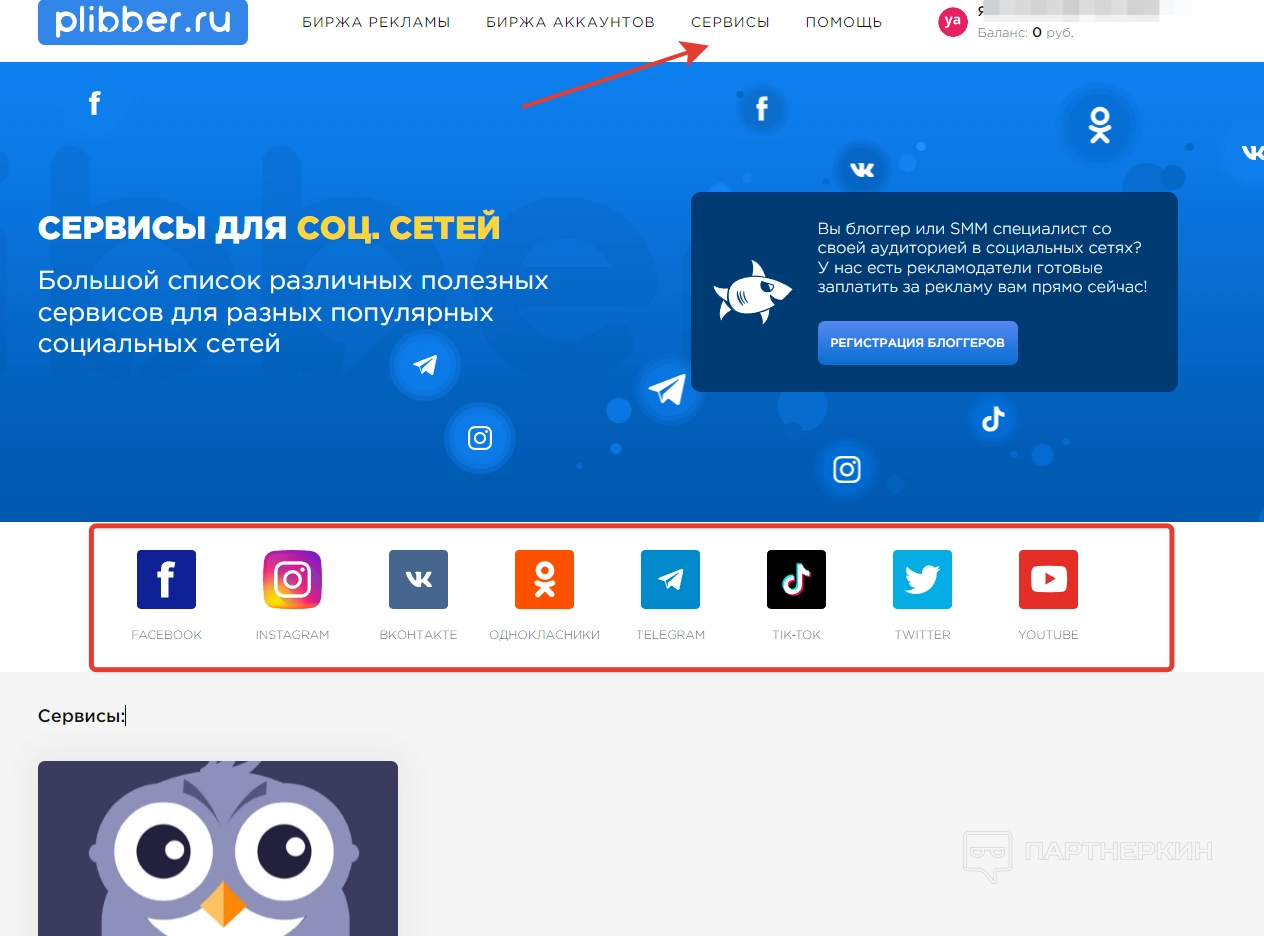
Task: Click the ВКОНТАКТЕ label text
Action: point(418,635)
